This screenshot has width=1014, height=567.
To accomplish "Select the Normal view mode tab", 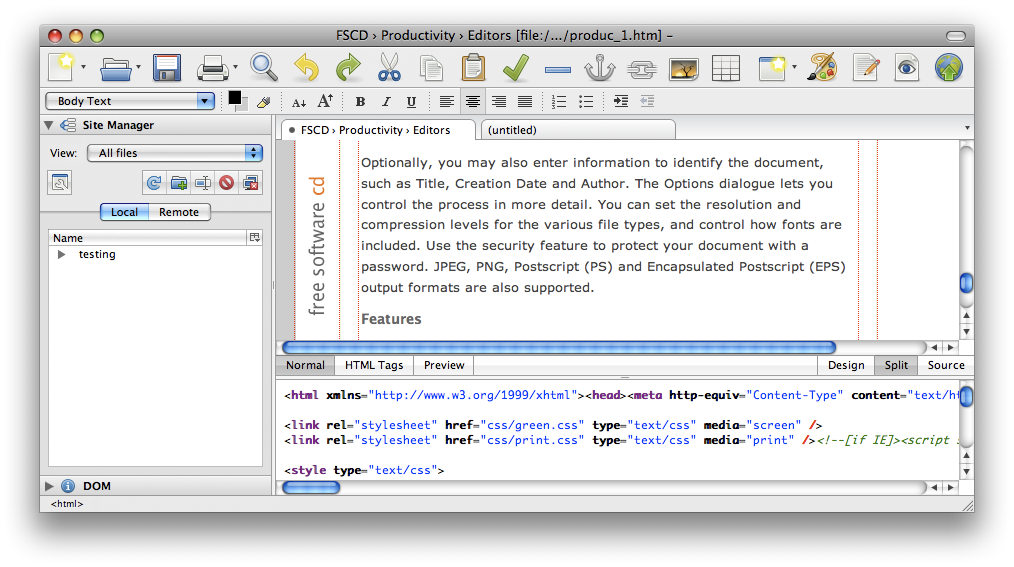I will coord(305,365).
